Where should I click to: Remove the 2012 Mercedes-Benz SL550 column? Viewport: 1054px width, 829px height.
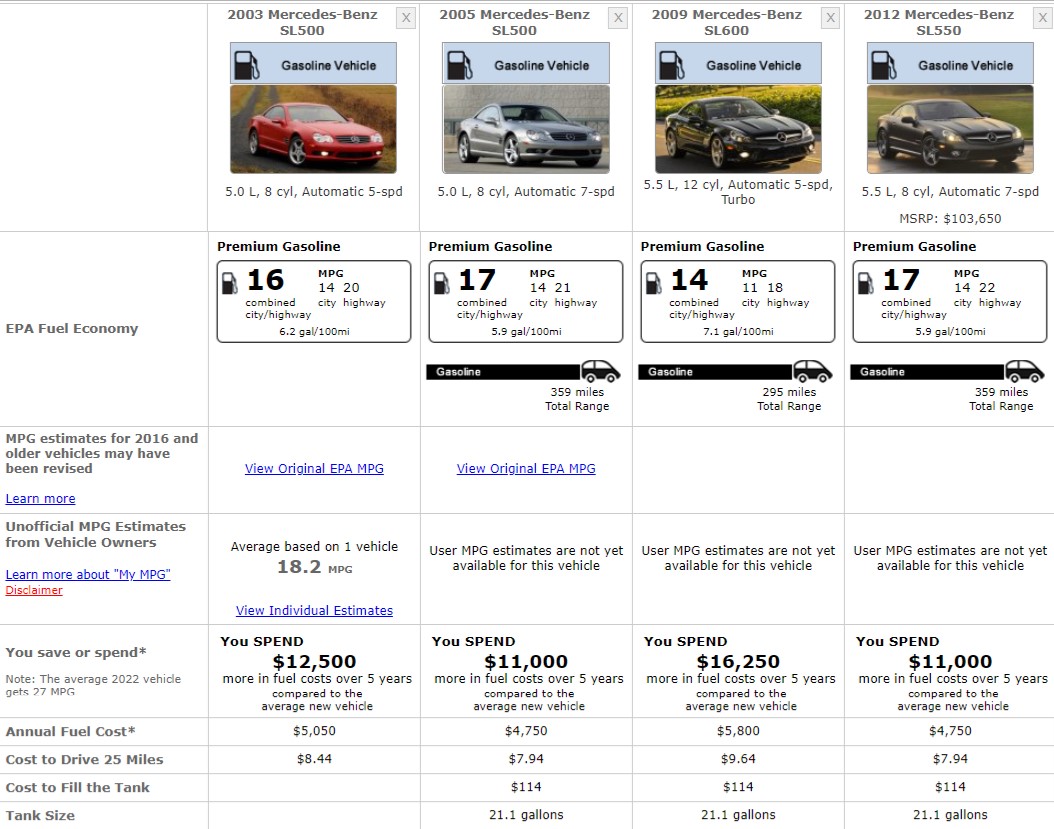(1043, 18)
